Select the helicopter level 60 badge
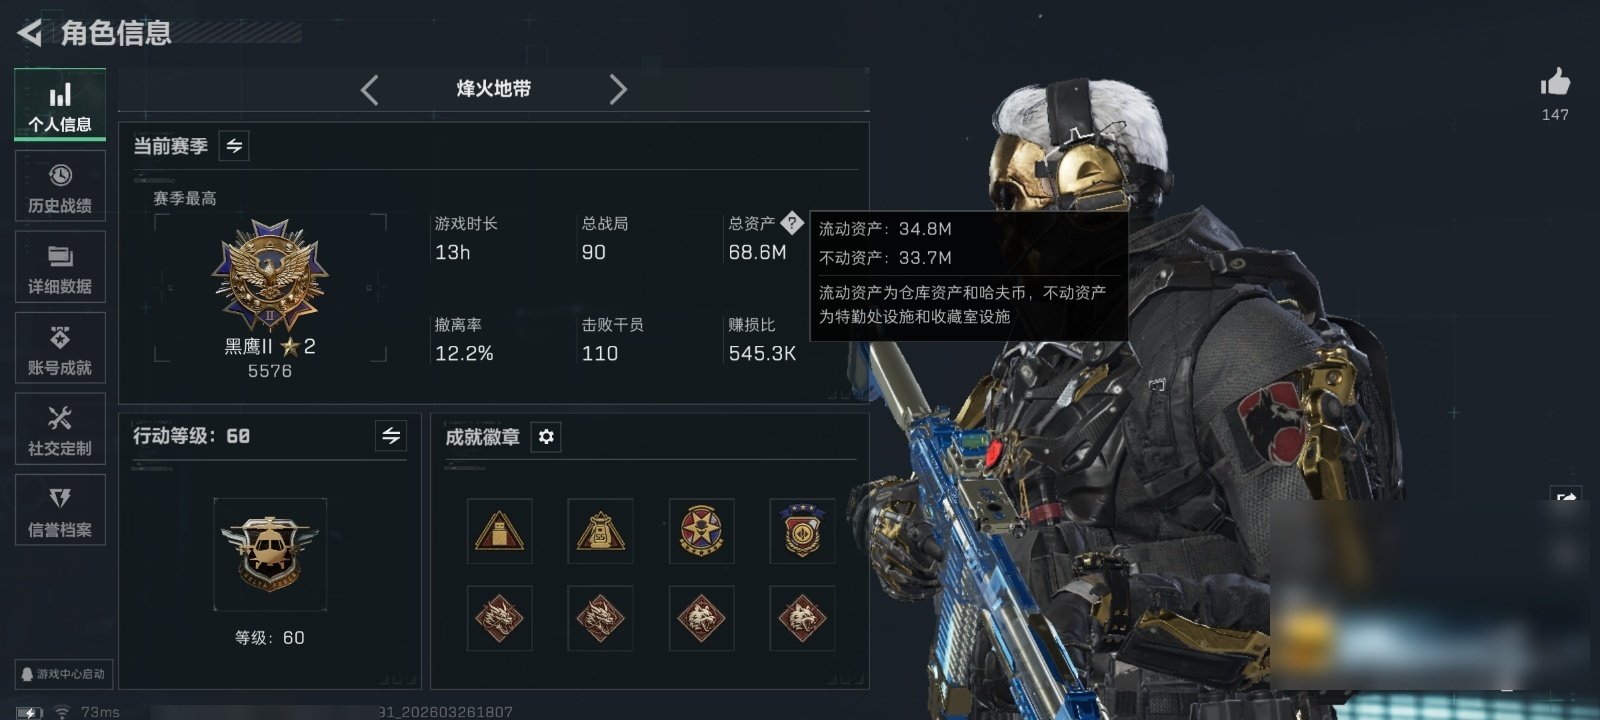Screen dimensions: 1600x720 [270, 554]
